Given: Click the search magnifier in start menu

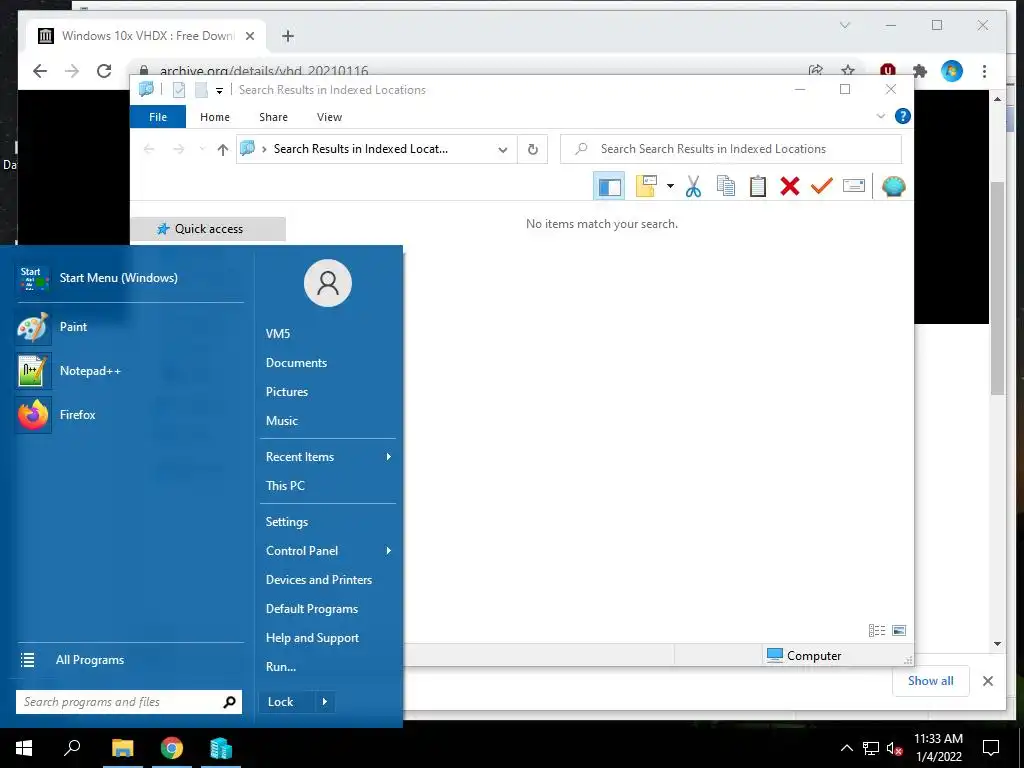Looking at the screenshot, I should click(229, 702).
